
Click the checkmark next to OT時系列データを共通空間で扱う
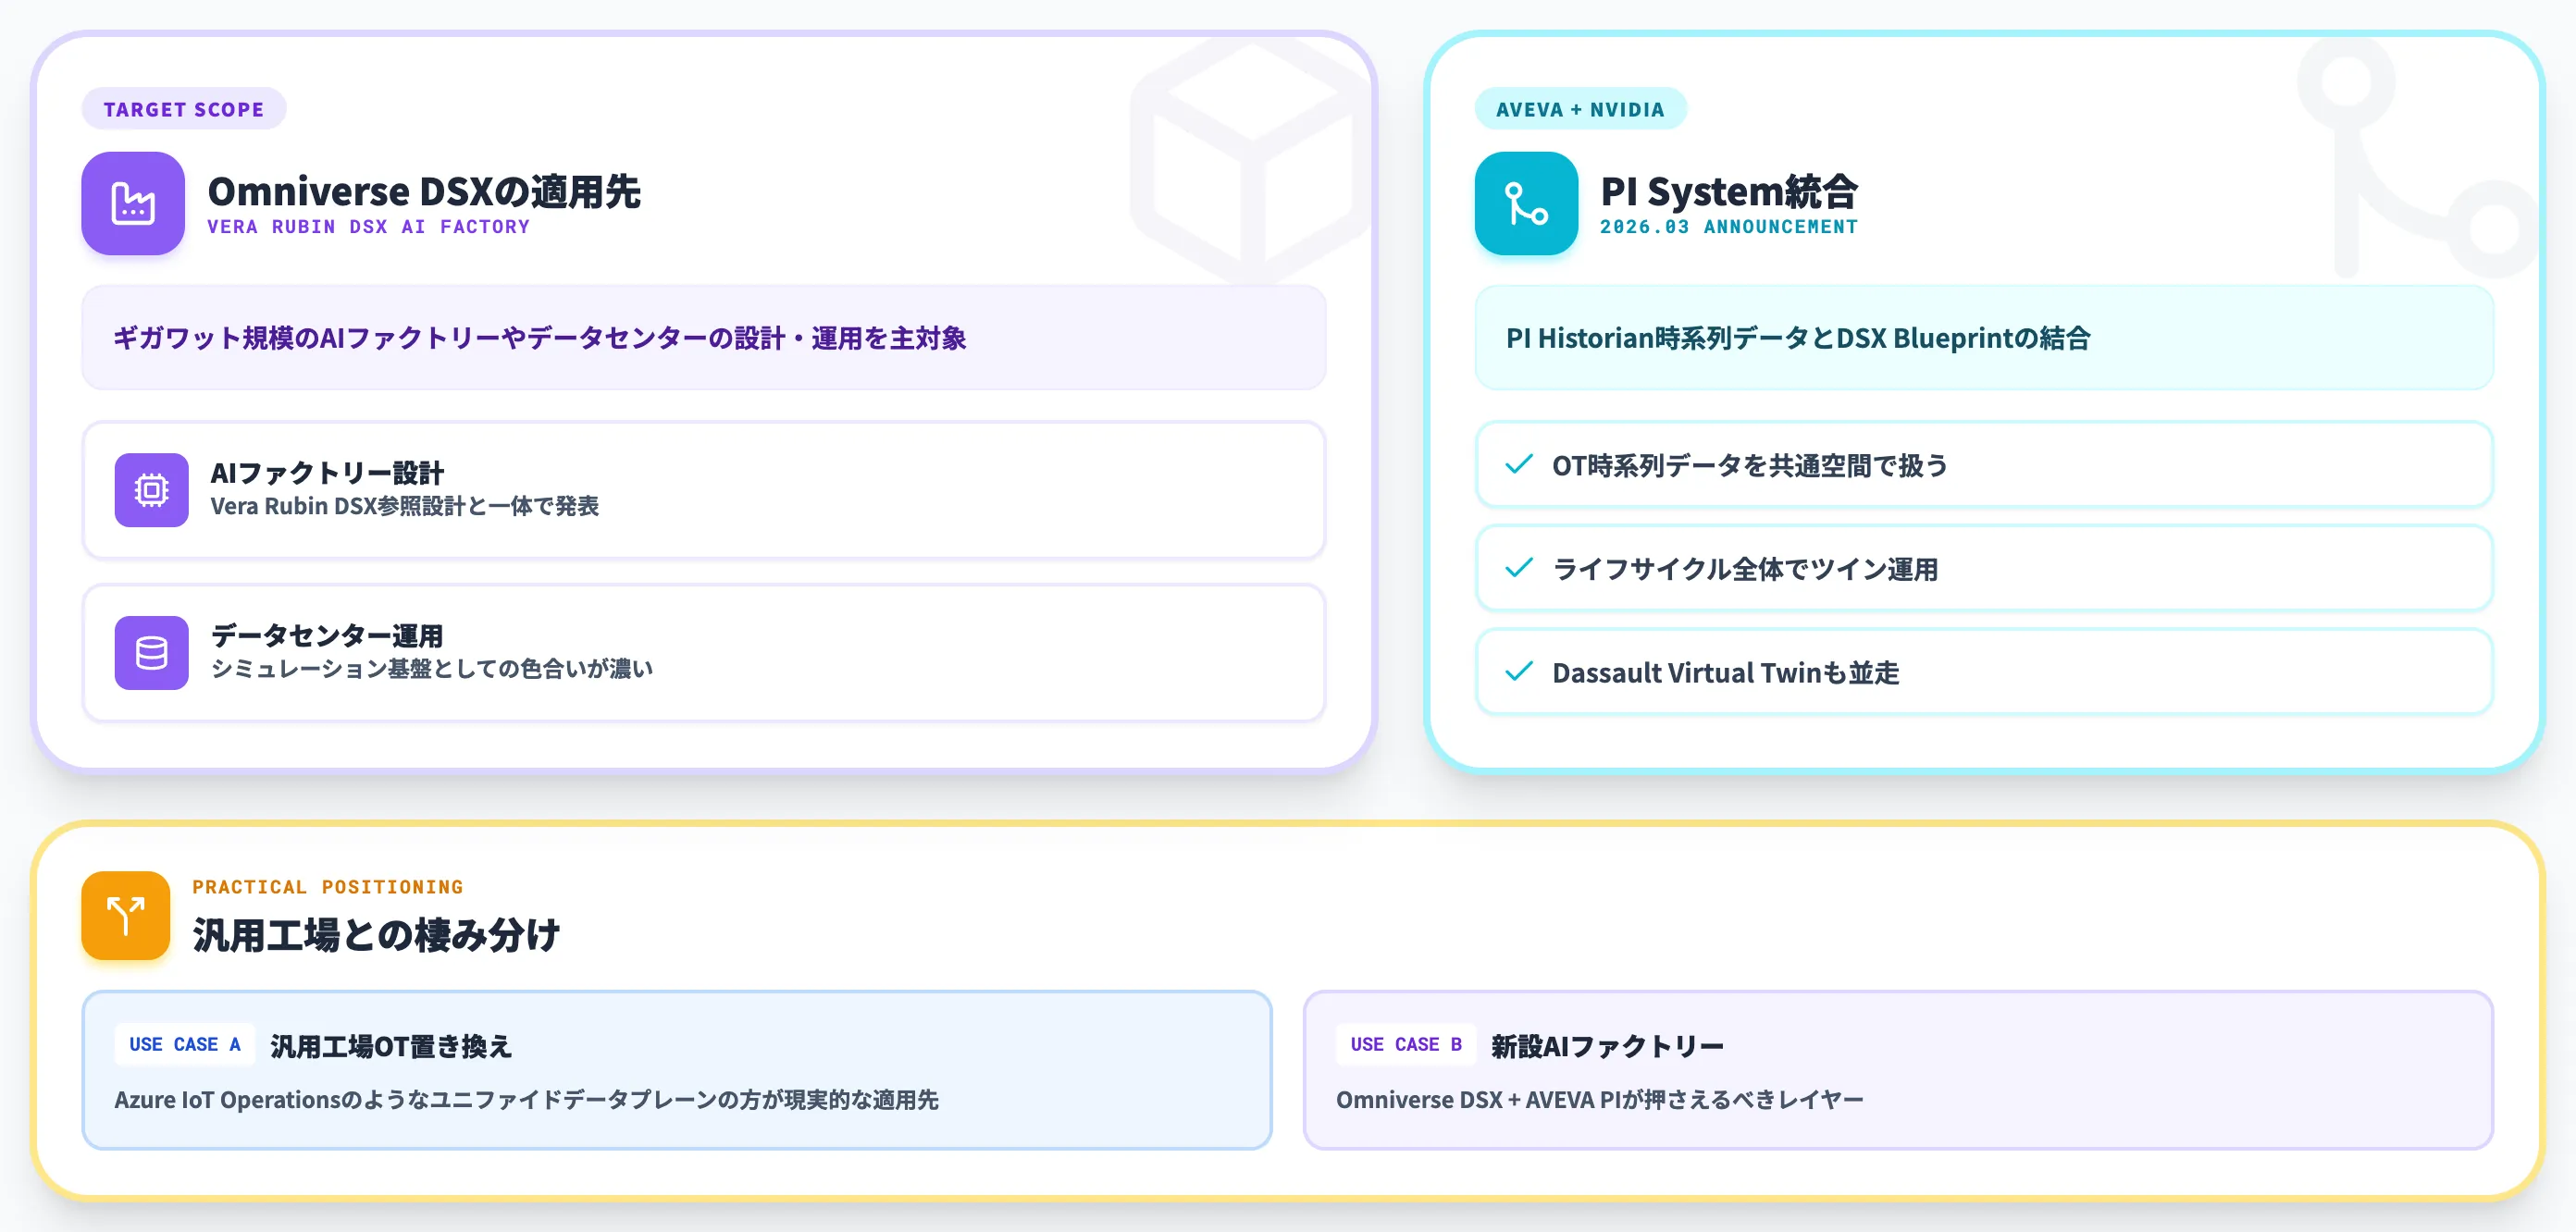click(1519, 465)
